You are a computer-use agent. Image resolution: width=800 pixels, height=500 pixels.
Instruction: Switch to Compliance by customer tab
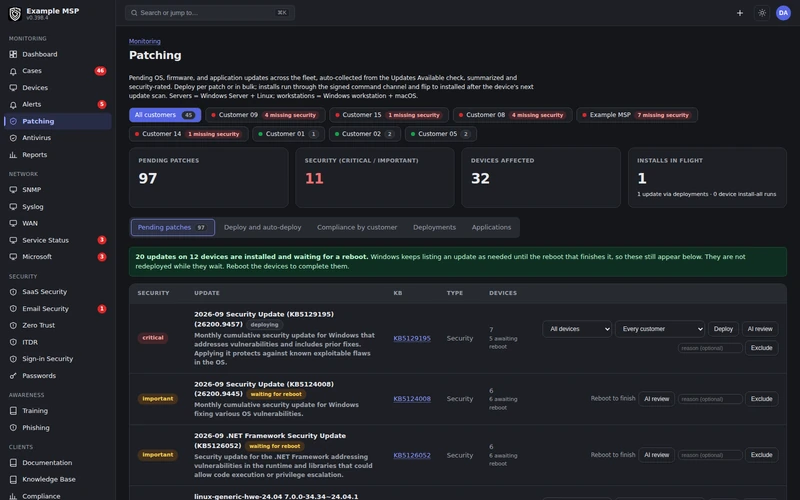click(357, 228)
